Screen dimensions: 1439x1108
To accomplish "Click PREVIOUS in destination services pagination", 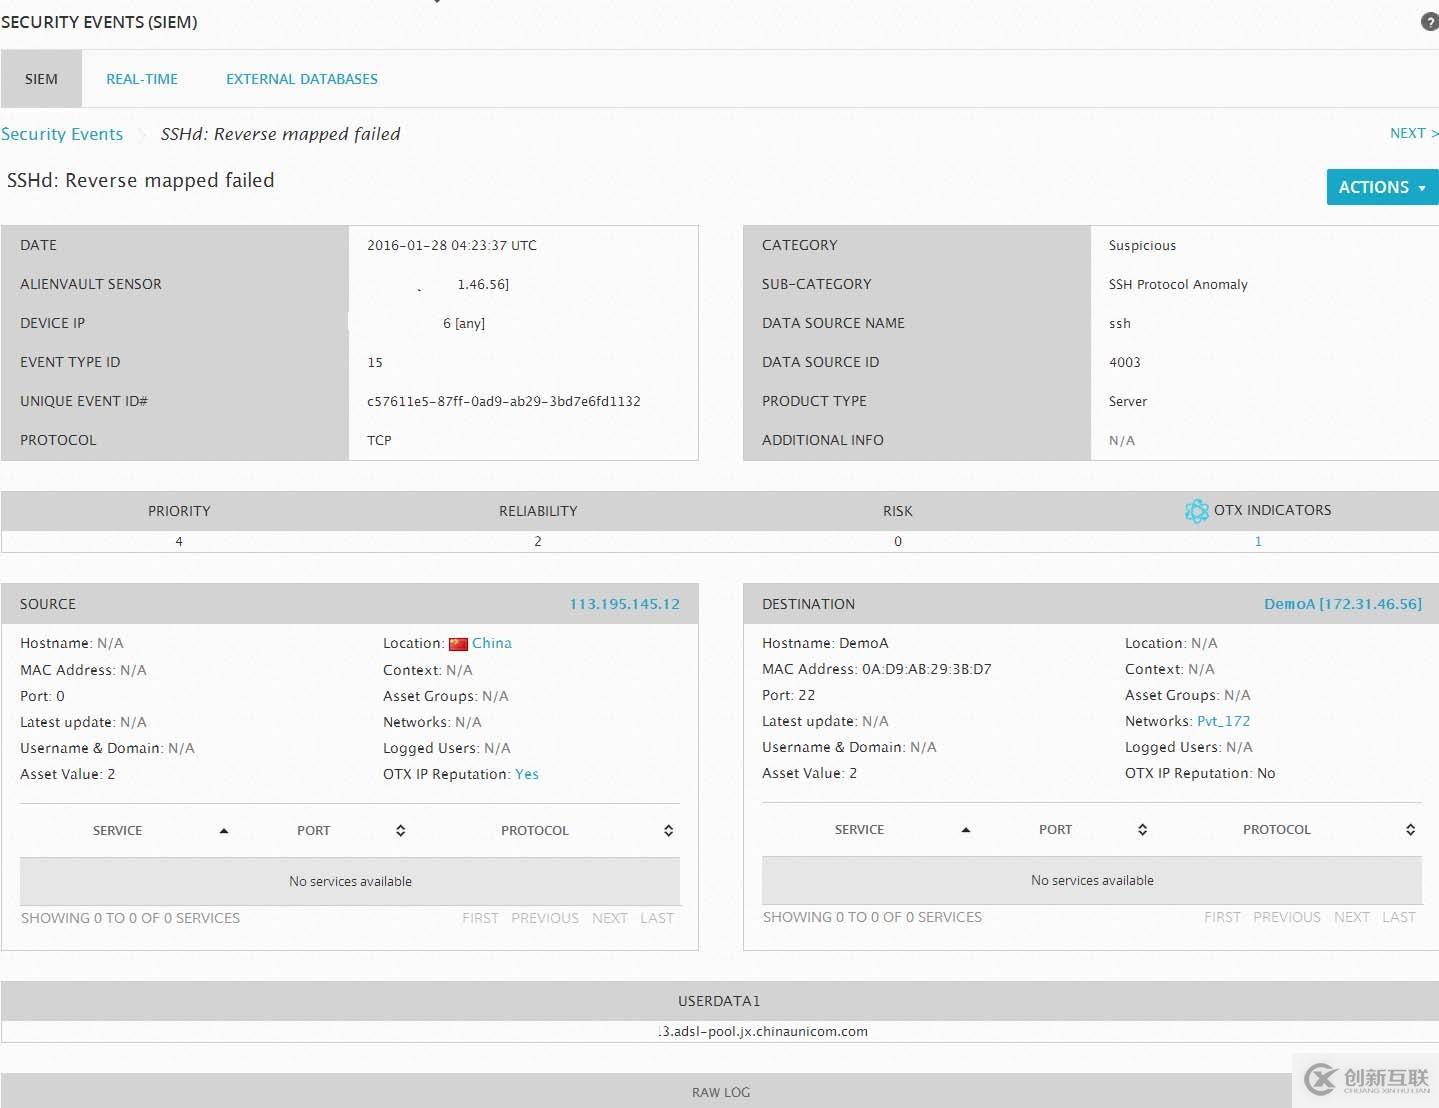I will click(x=1287, y=917).
